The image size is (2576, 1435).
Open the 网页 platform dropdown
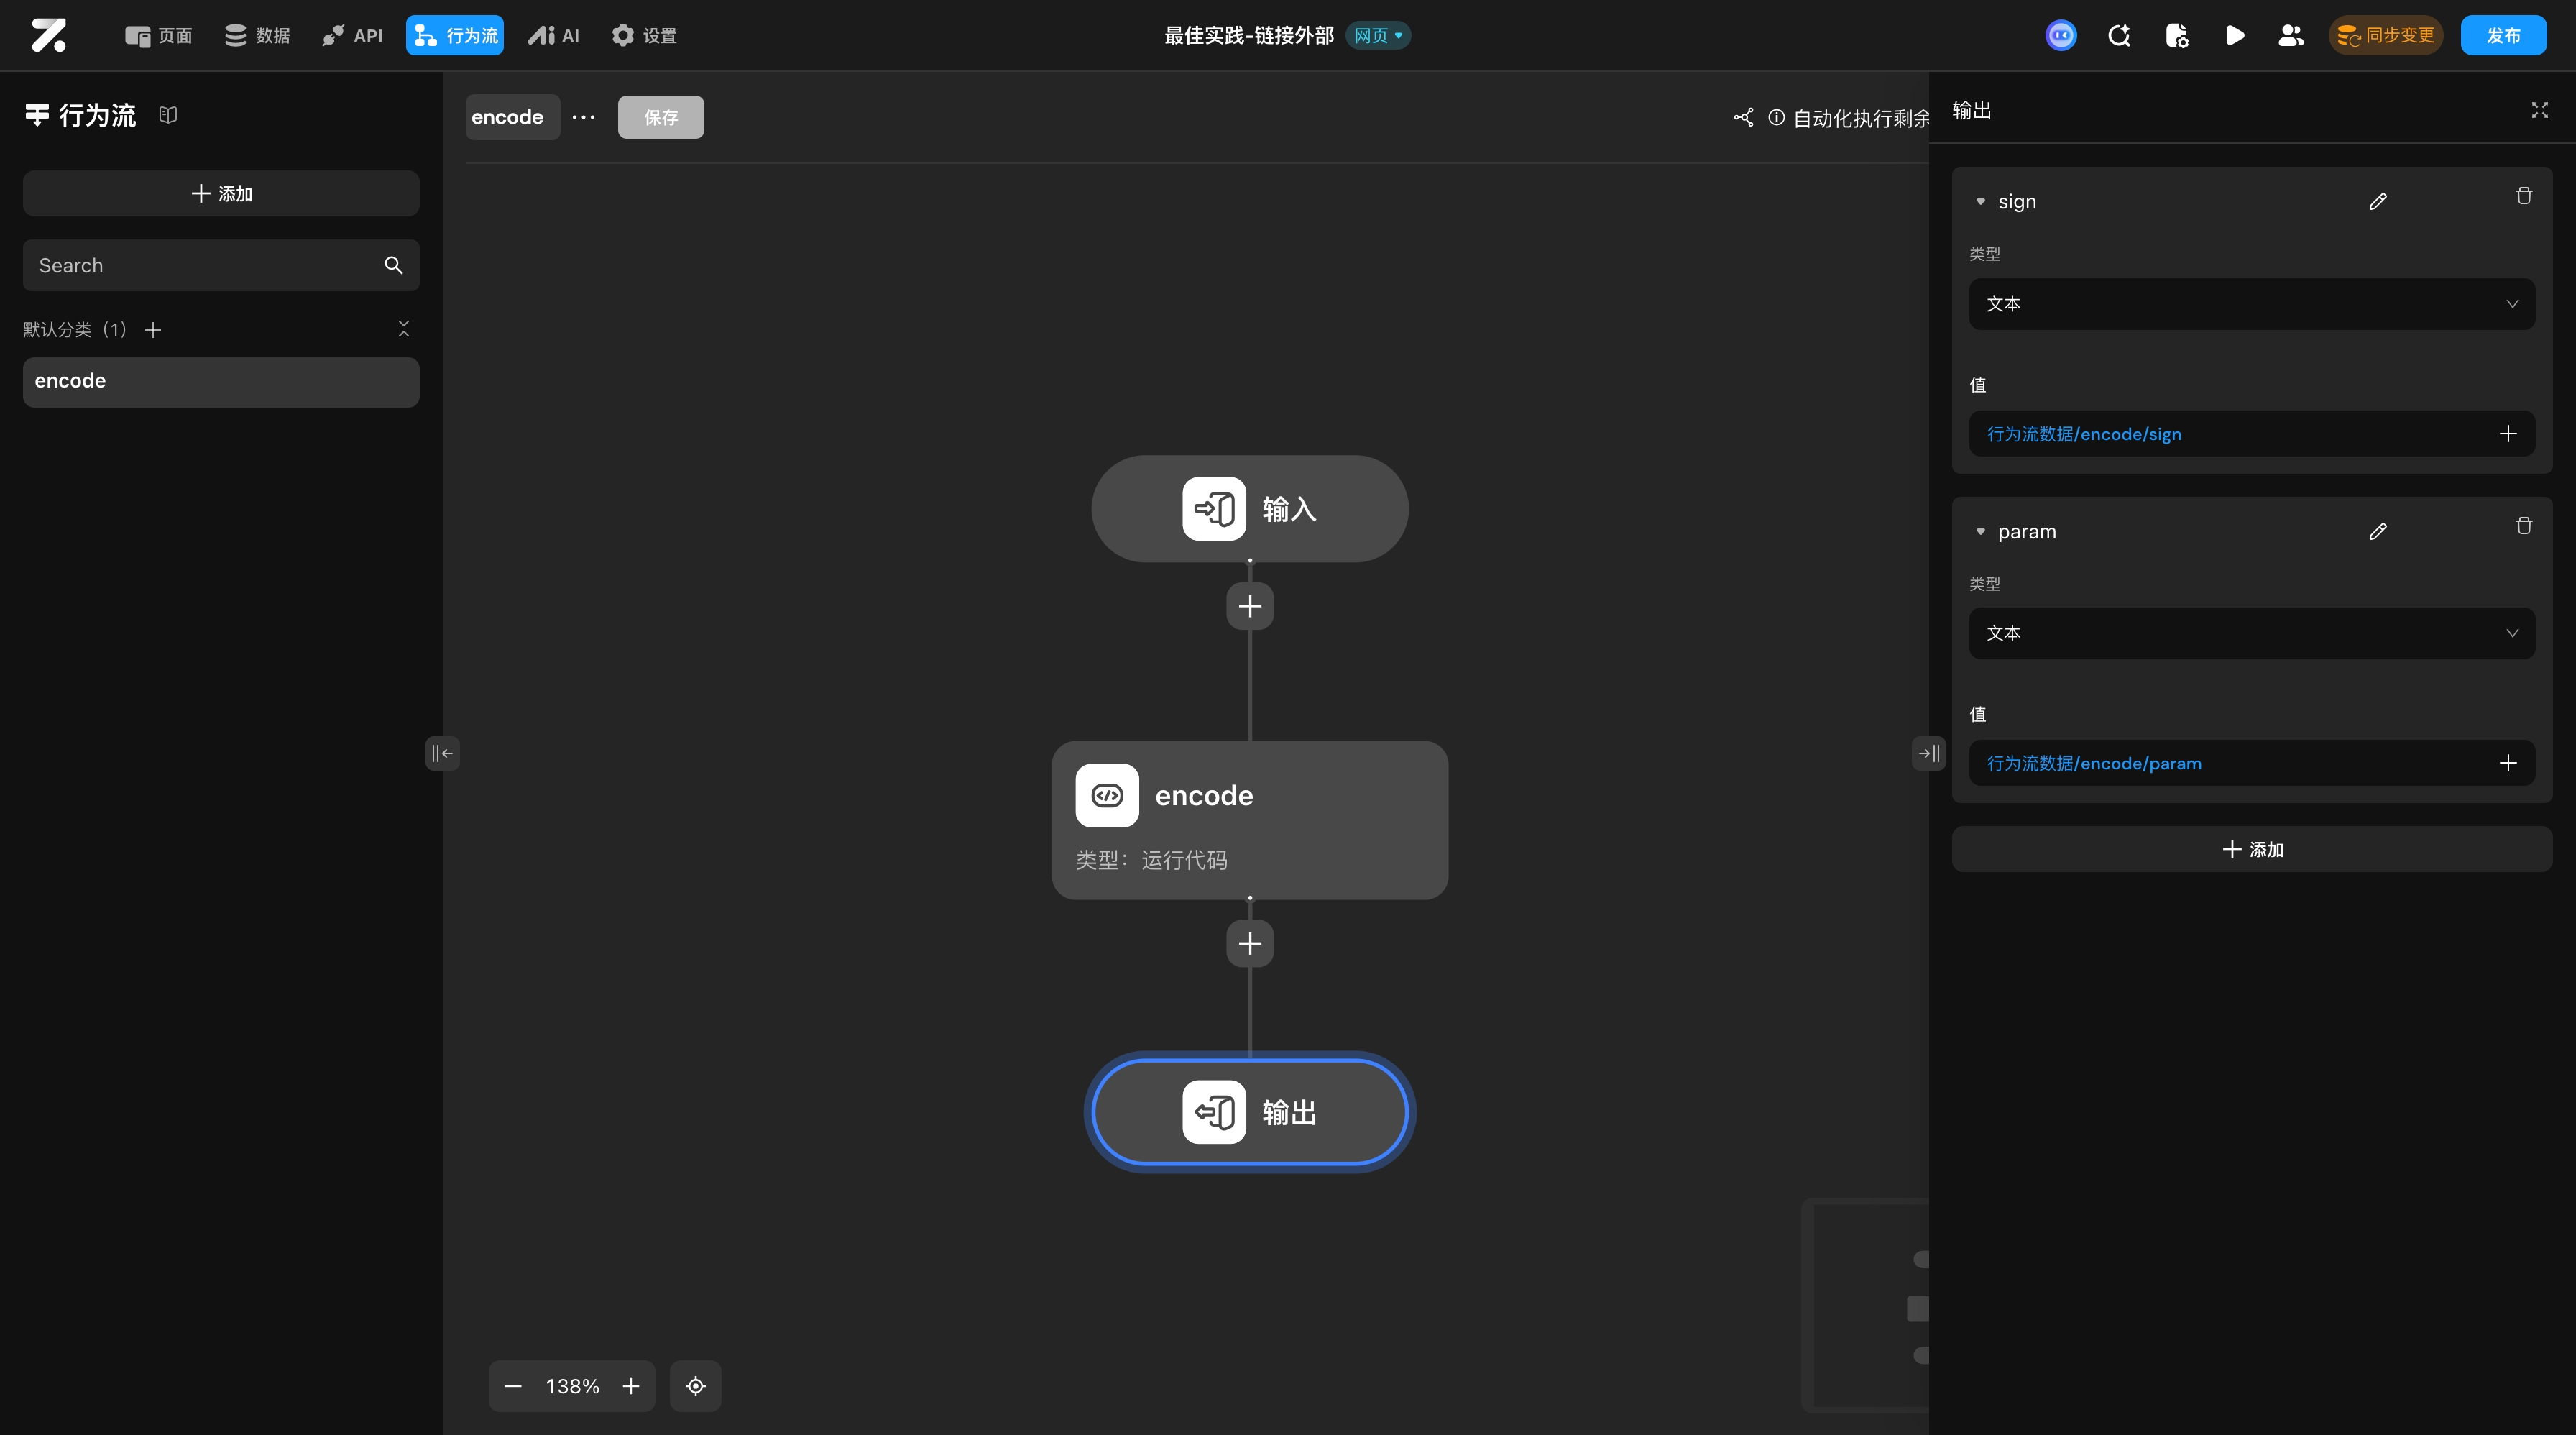pos(1378,36)
